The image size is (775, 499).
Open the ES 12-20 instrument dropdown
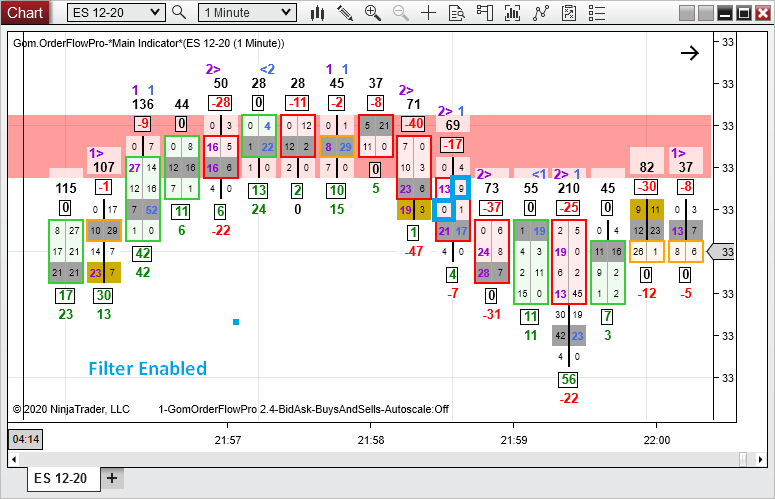coord(116,13)
